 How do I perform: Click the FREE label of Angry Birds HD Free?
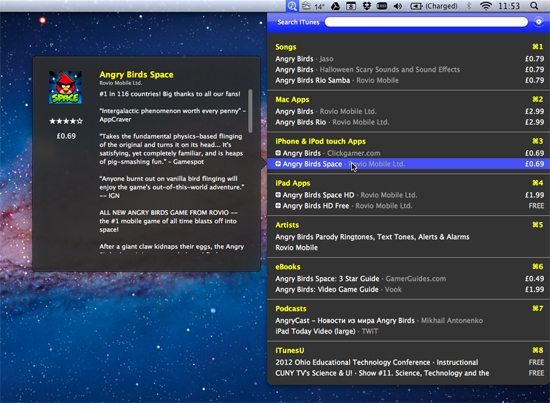[536, 206]
